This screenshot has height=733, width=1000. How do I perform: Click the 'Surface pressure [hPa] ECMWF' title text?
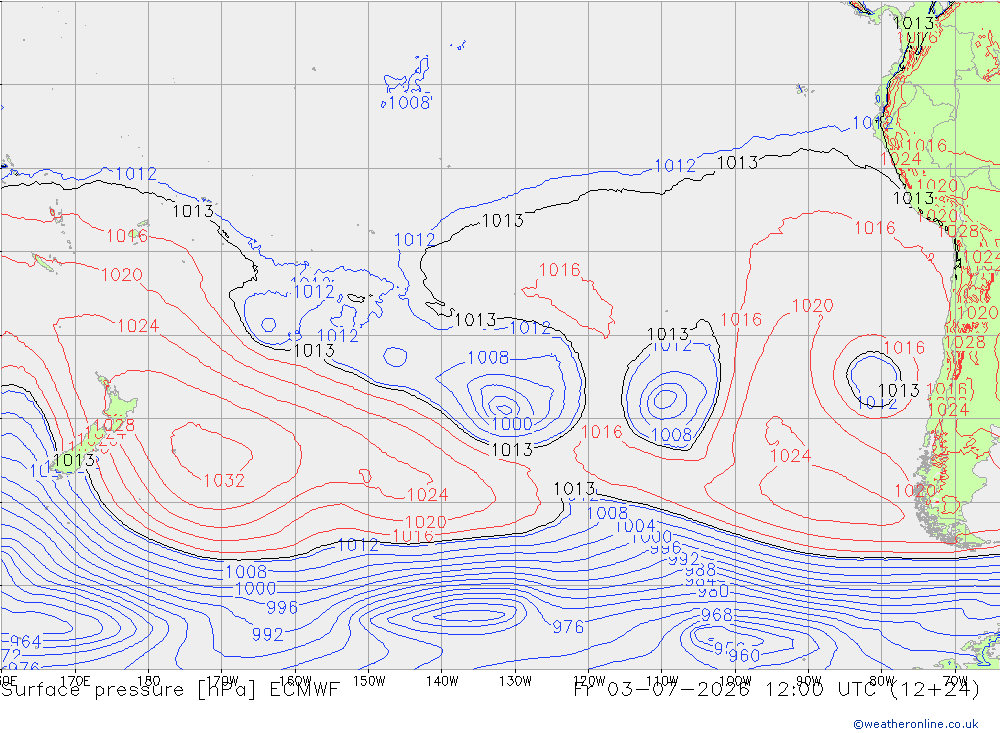170,690
